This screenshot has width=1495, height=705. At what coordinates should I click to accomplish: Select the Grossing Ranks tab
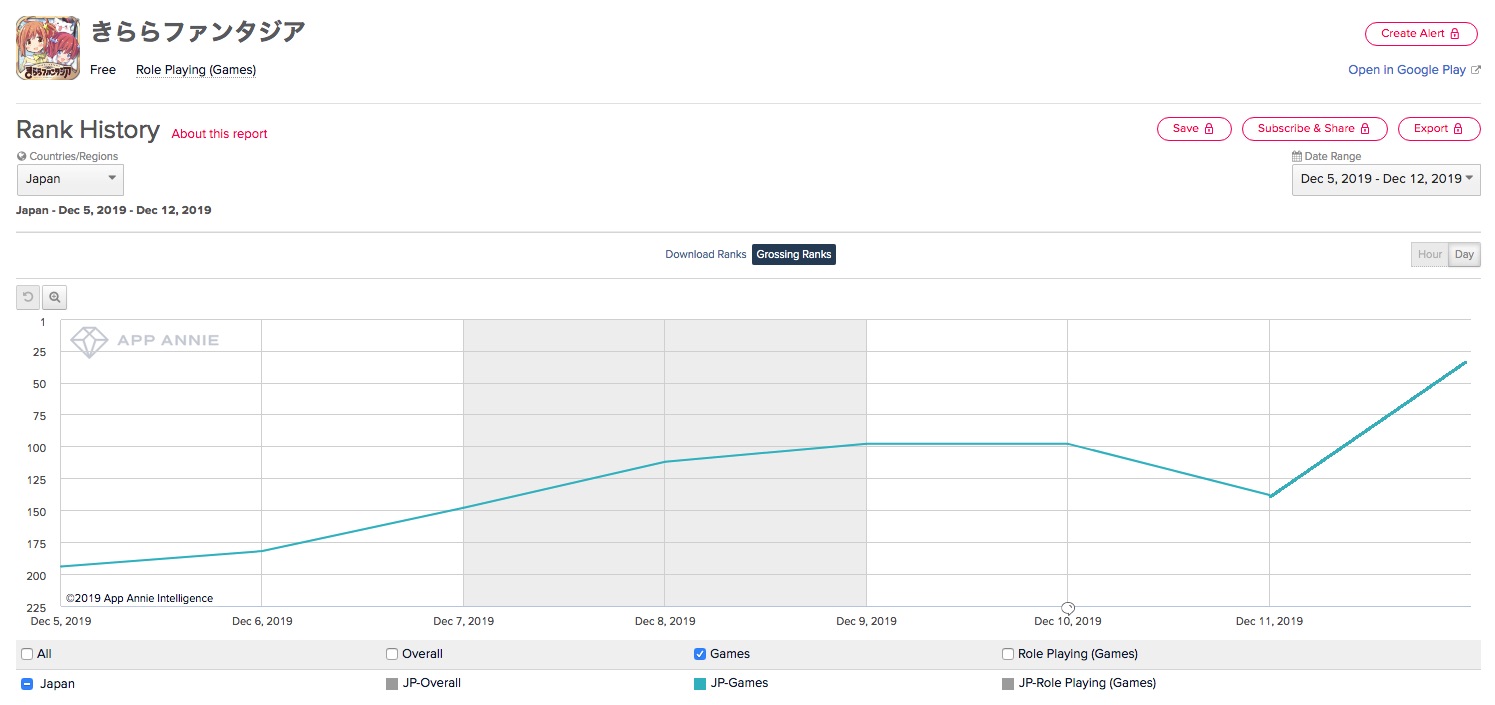pos(794,255)
